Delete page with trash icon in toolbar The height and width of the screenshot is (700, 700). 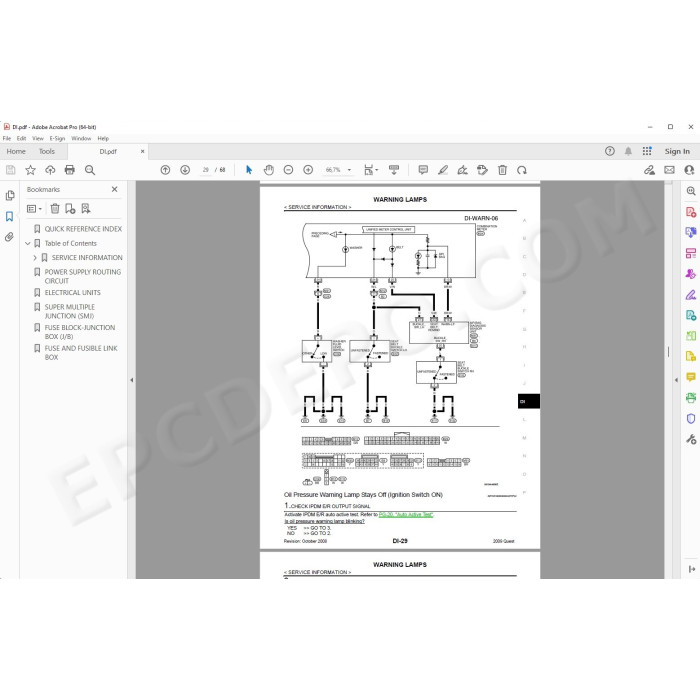point(502,170)
